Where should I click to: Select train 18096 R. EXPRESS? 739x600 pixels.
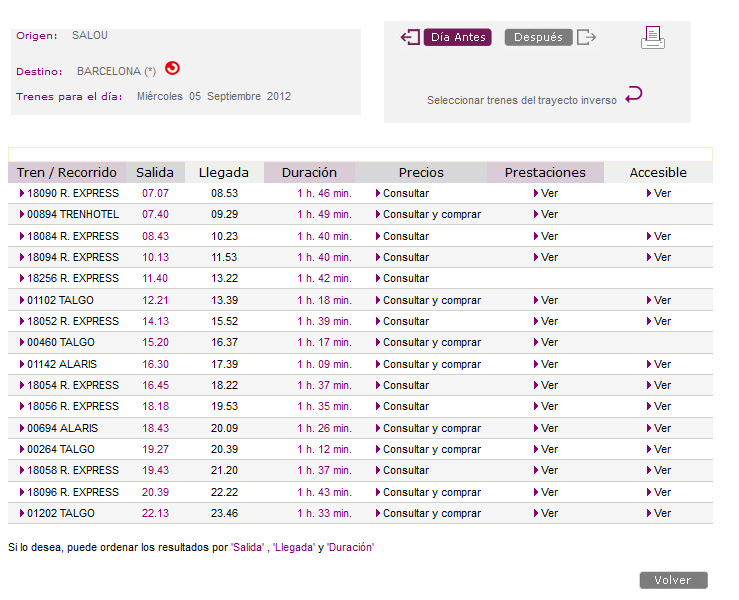pyautogui.click(x=69, y=492)
